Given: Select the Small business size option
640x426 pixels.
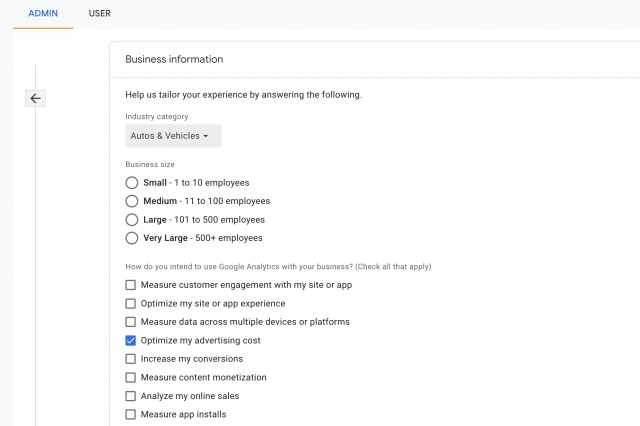Looking at the screenshot, I should pyautogui.click(x=131, y=183).
